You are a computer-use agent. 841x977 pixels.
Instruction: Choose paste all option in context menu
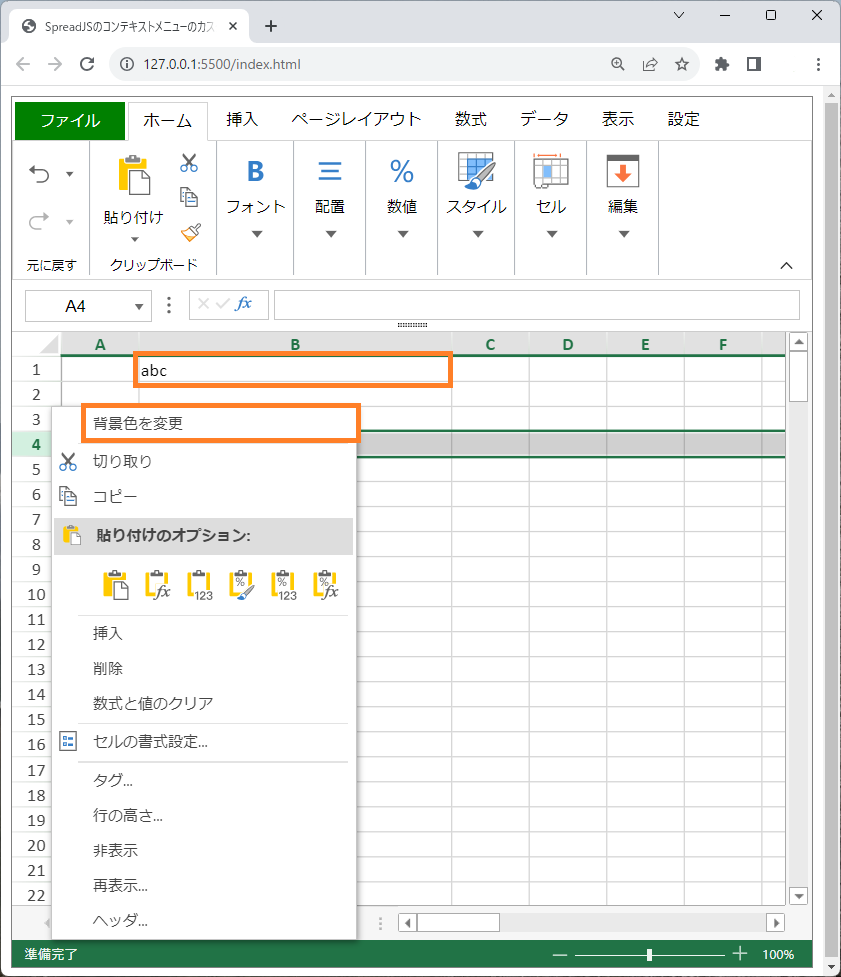116,585
